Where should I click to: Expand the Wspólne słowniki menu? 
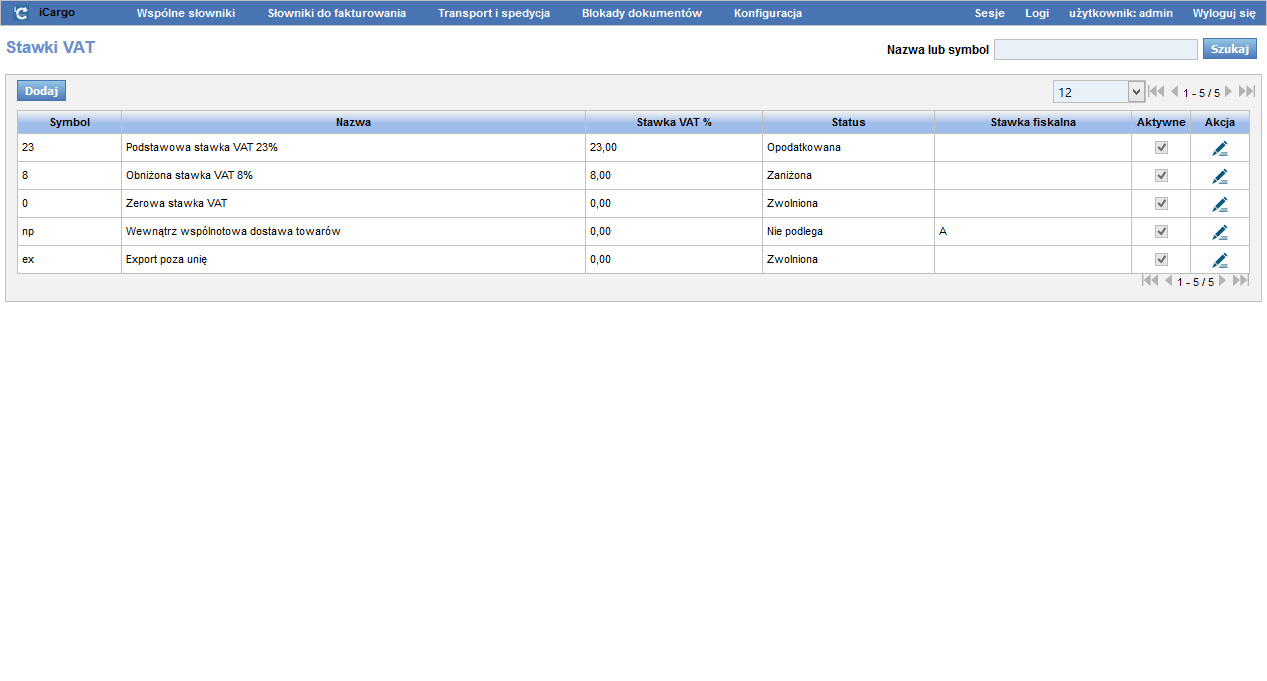(185, 13)
